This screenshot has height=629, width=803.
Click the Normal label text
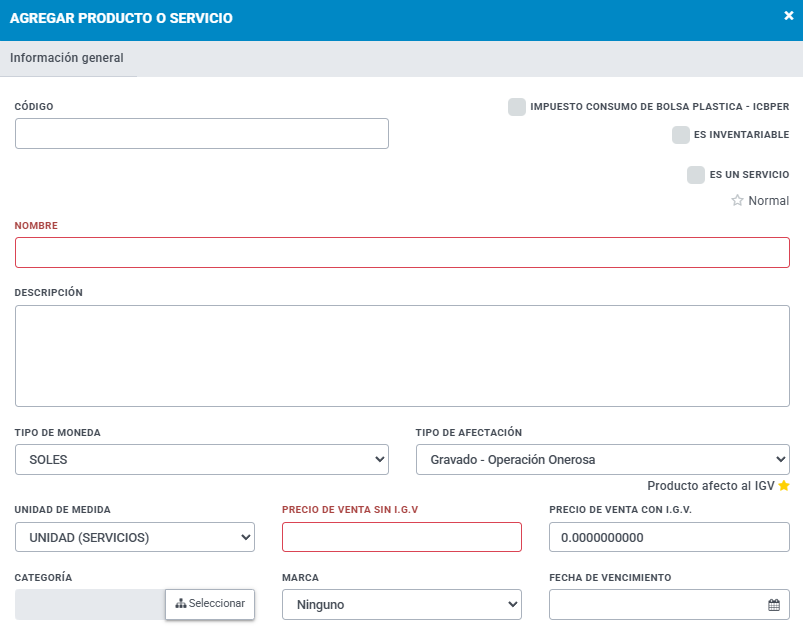tap(768, 201)
